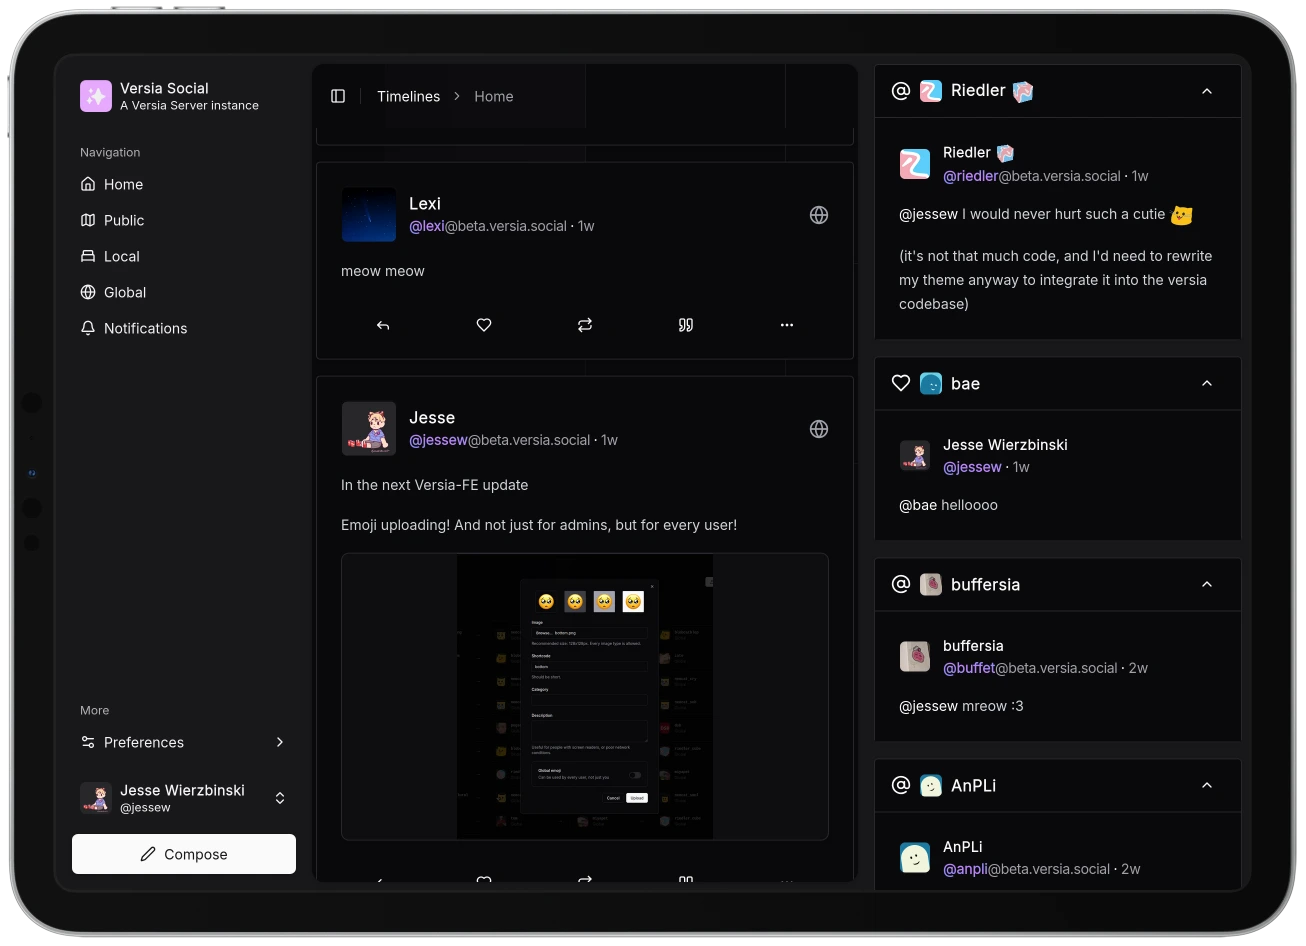Open Notifications in the navigation
This screenshot has width=1306, height=946.
click(x=145, y=328)
